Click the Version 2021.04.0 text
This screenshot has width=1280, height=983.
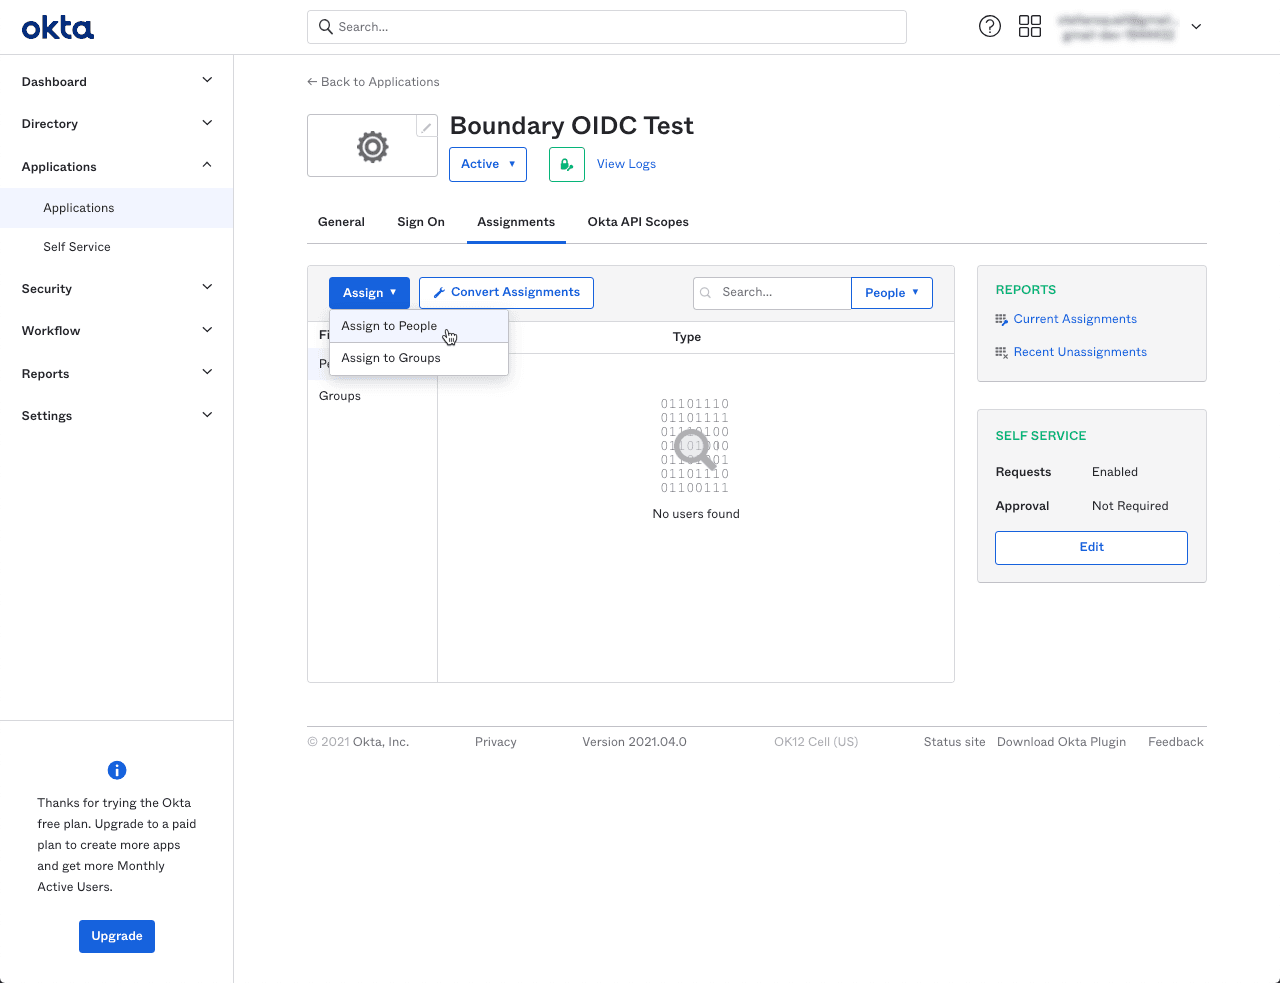[634, 742]
